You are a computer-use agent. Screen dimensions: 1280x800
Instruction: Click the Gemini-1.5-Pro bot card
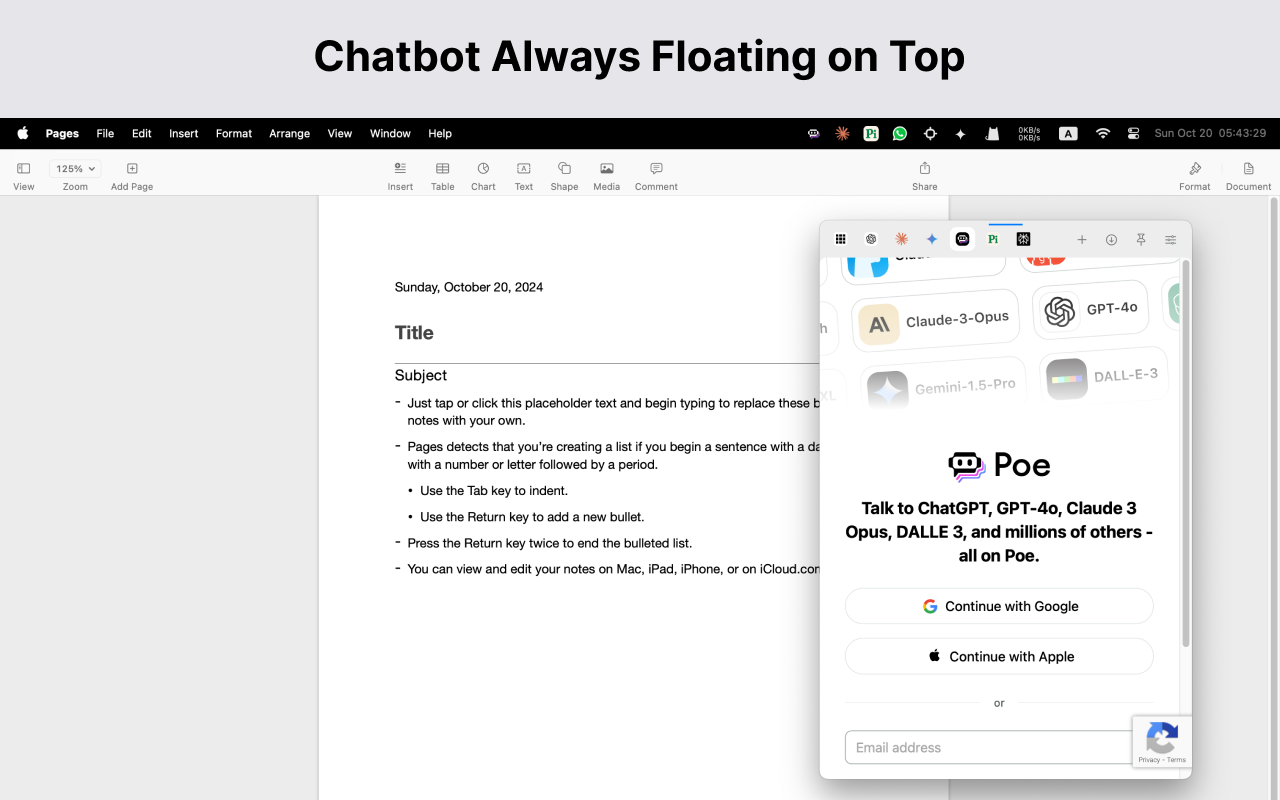coord(942,387)
